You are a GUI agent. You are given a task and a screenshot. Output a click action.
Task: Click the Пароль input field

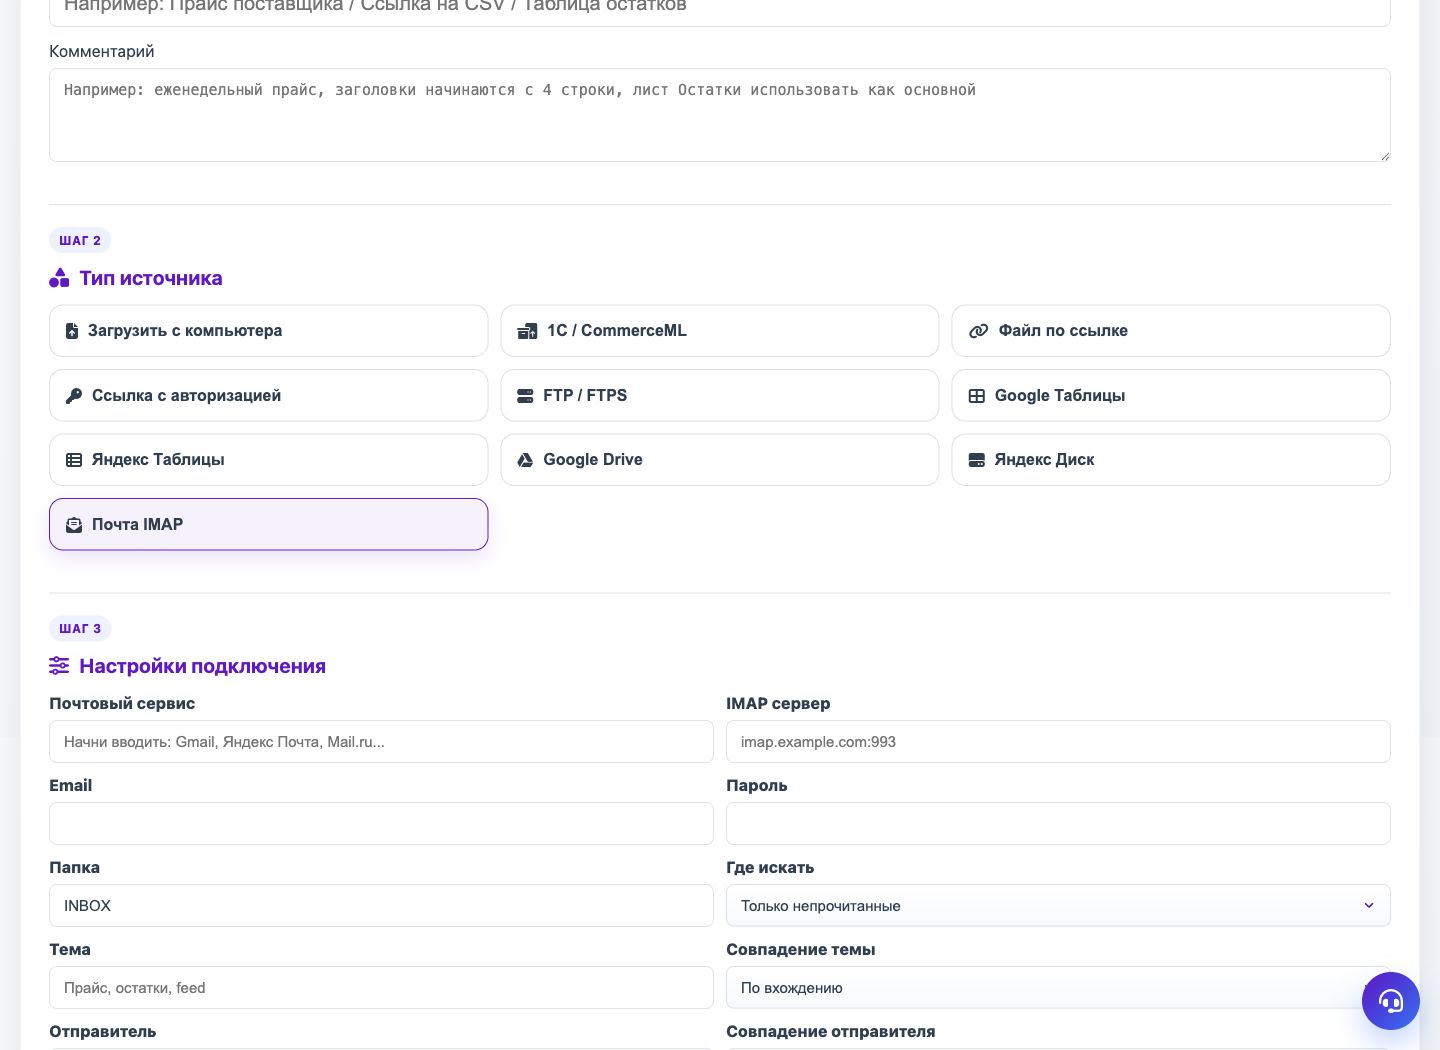[x=1058, y=824]
